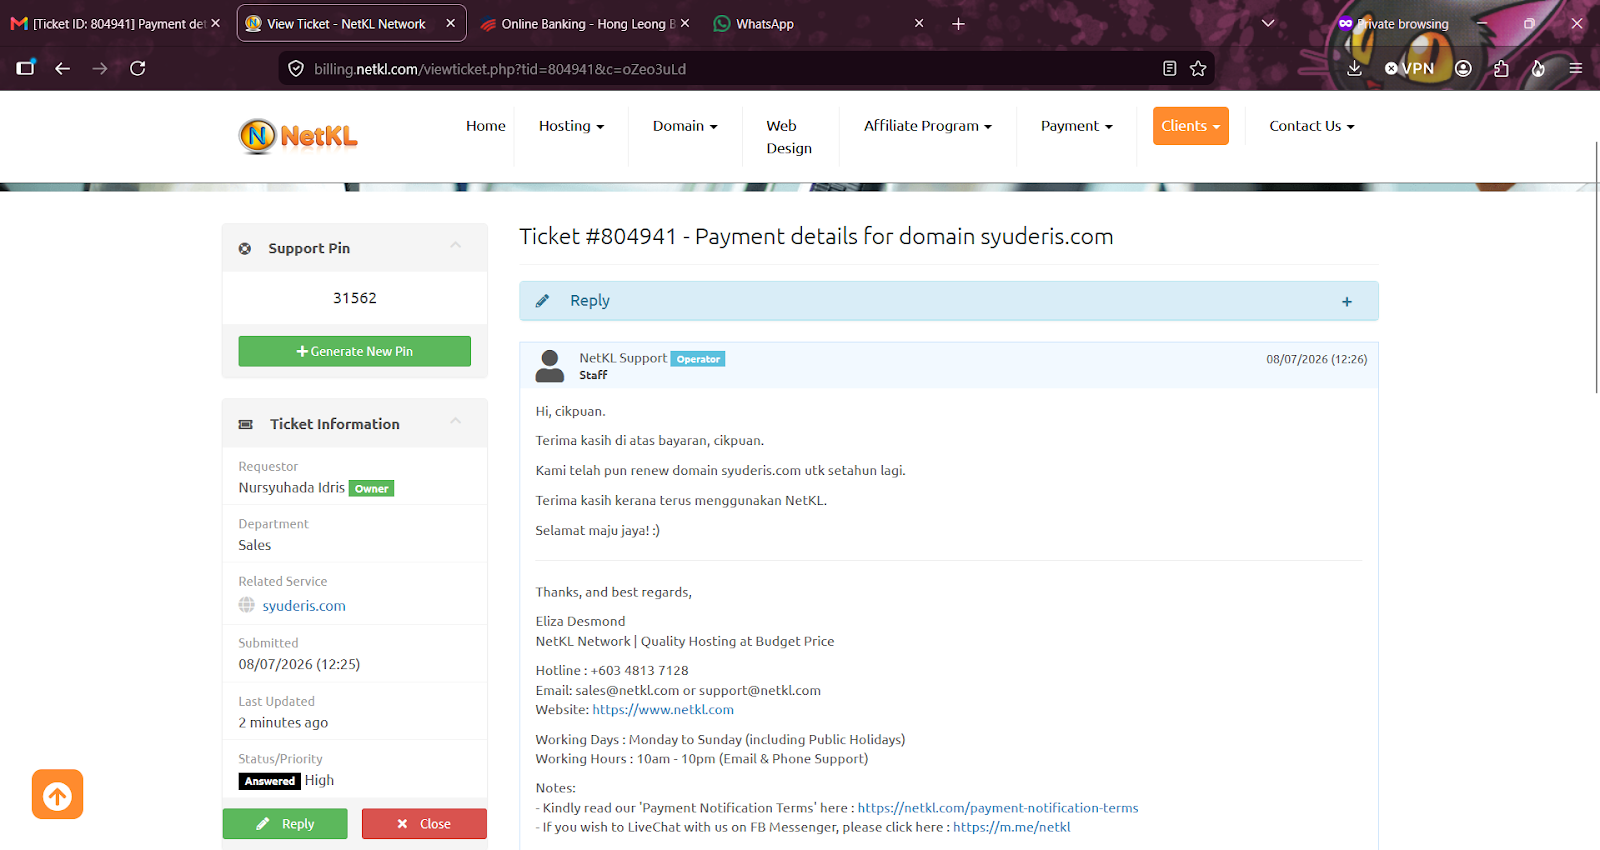
Task: Click the Operator badge beside NetKL Support
Action: tap(698, 359)
